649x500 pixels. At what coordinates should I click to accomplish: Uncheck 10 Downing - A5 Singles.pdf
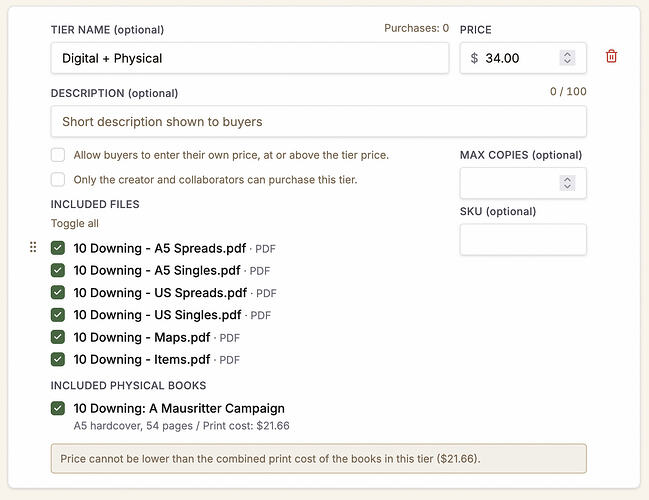58,270
